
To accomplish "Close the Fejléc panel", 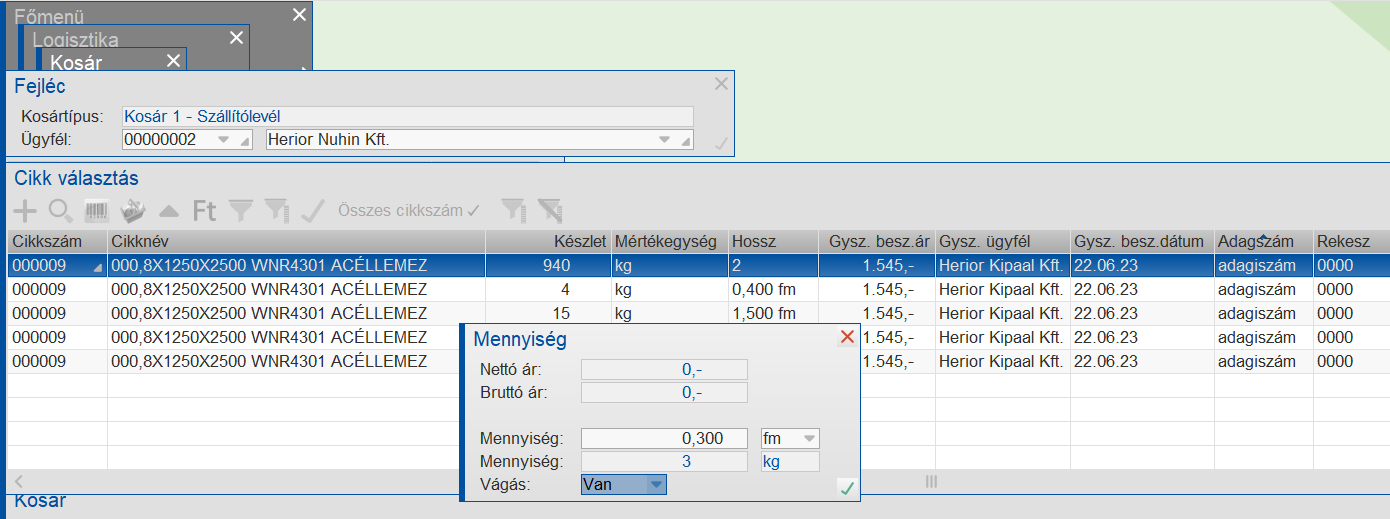I will 721,84.
